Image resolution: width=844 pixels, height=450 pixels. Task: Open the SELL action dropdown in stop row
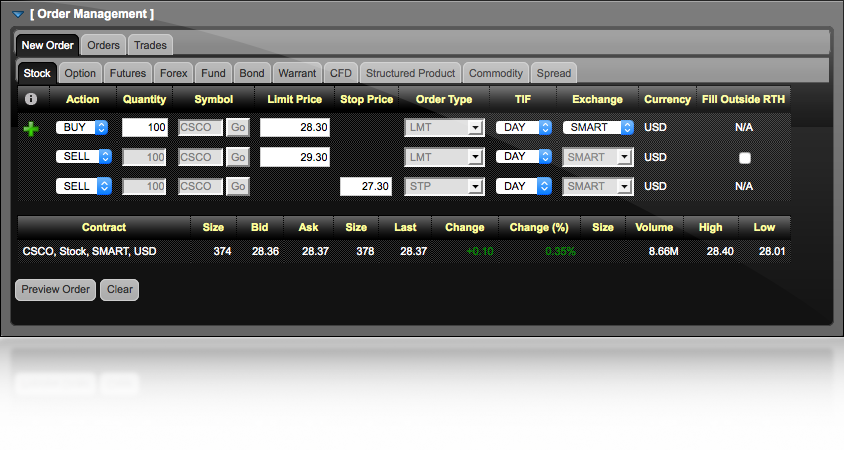coord(83,186)
